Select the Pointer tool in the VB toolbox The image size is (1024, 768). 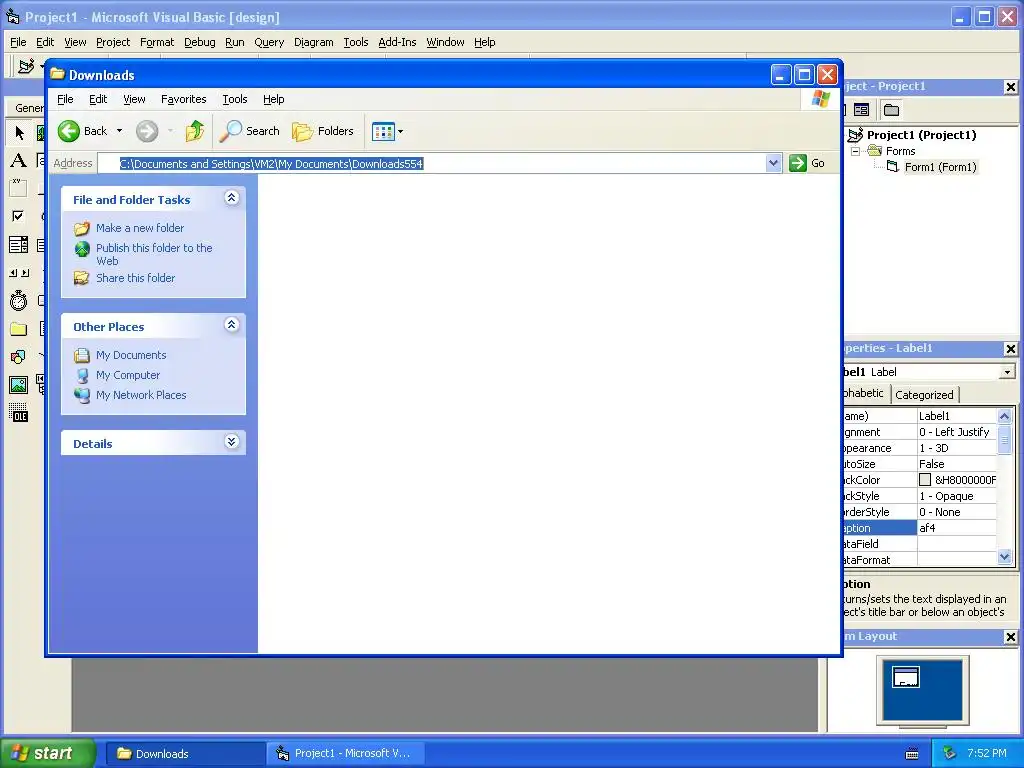[x=19, y=133]
